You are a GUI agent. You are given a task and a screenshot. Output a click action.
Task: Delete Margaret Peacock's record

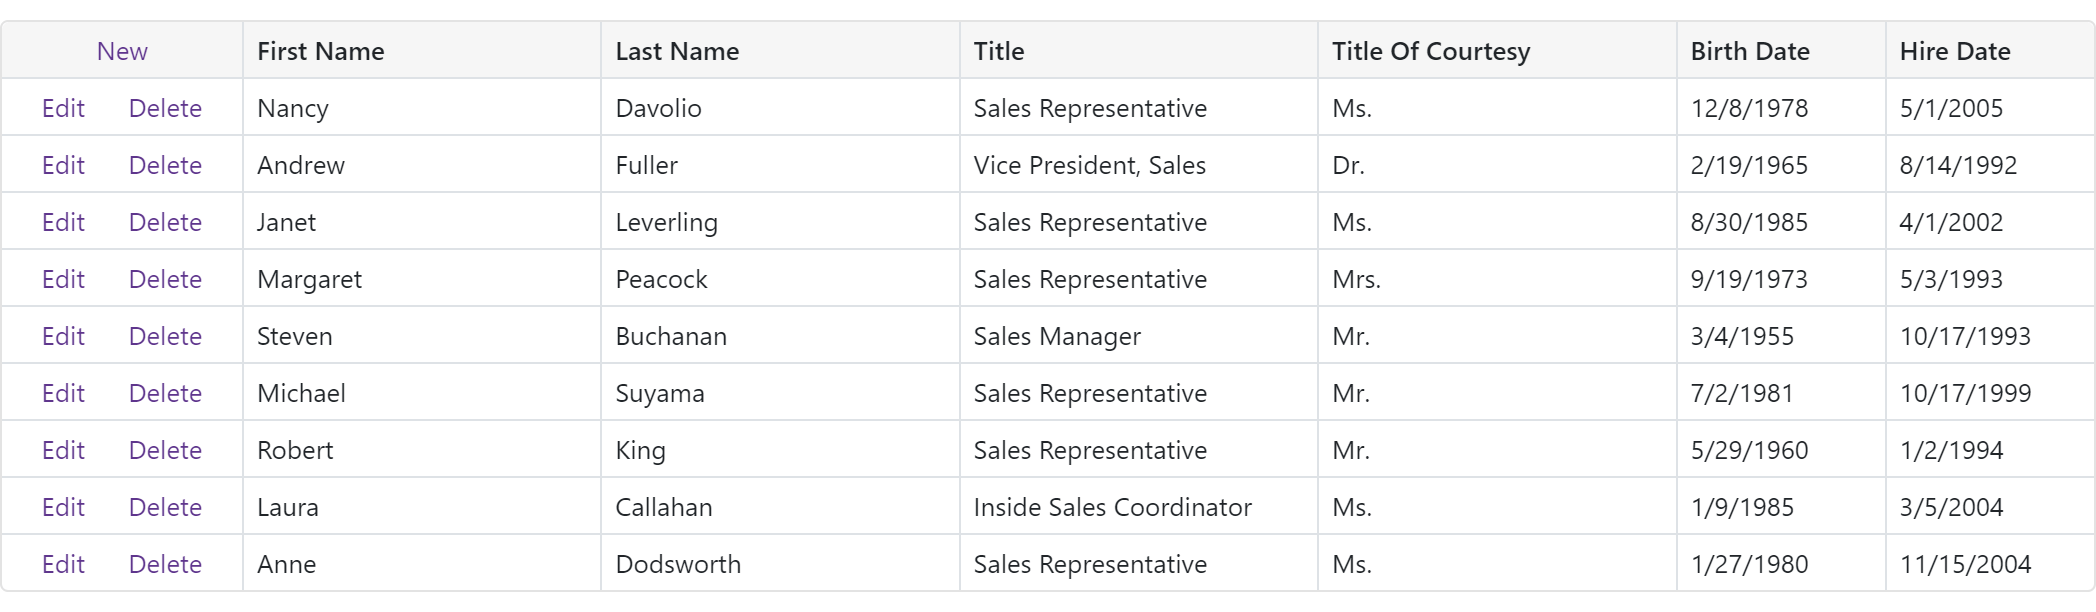click(x=165, y=279)
